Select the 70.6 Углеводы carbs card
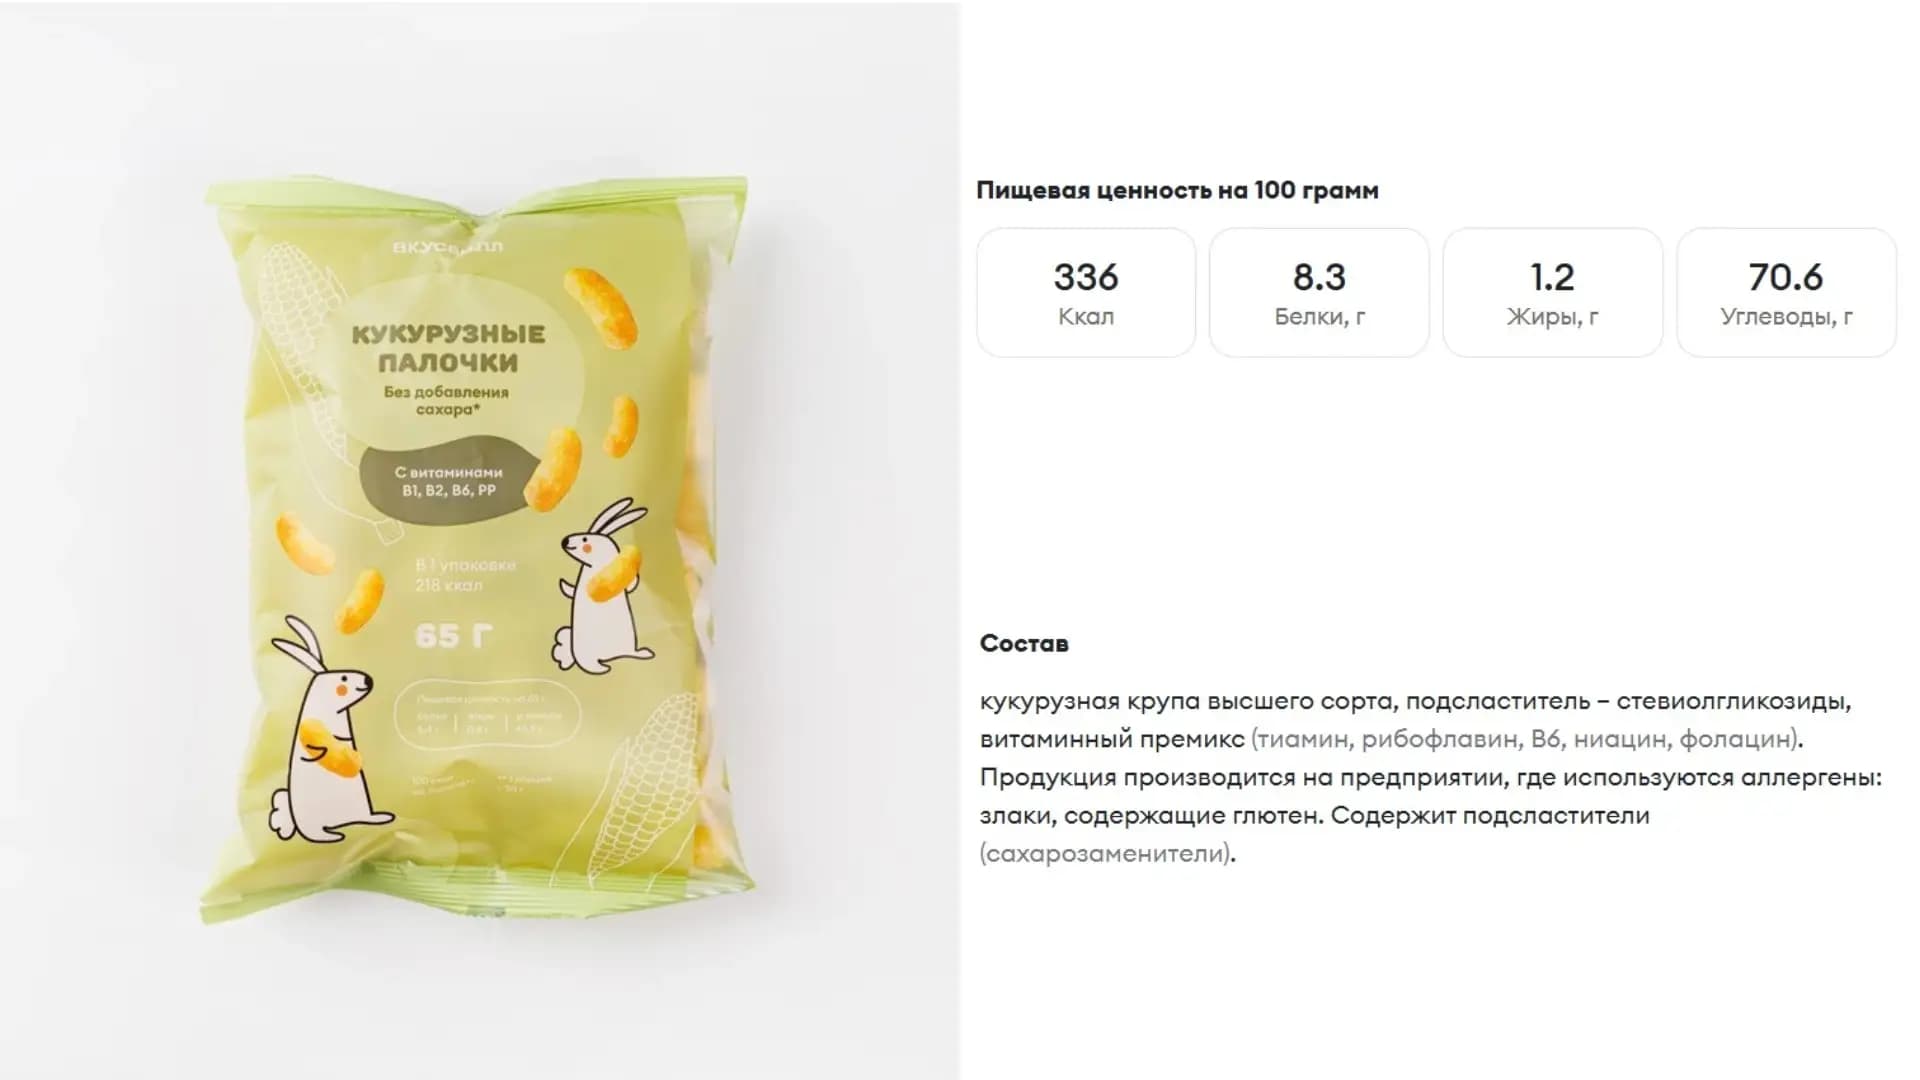This screenshot has height=1080, width=1920. pos(1786,292)
